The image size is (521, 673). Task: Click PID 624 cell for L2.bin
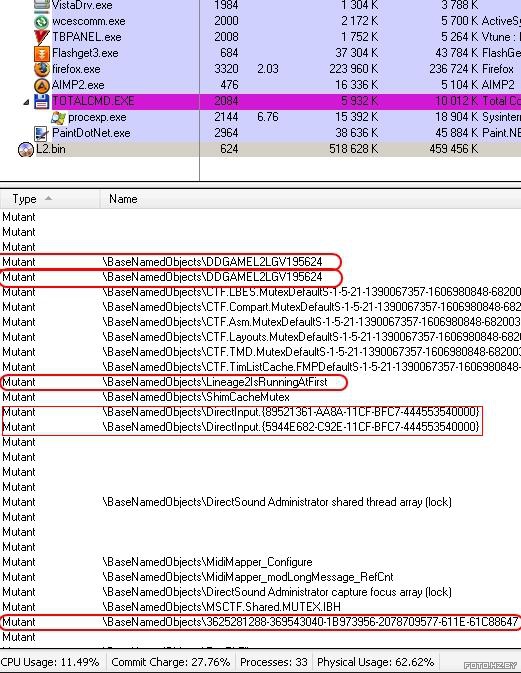tap(229, 149)
